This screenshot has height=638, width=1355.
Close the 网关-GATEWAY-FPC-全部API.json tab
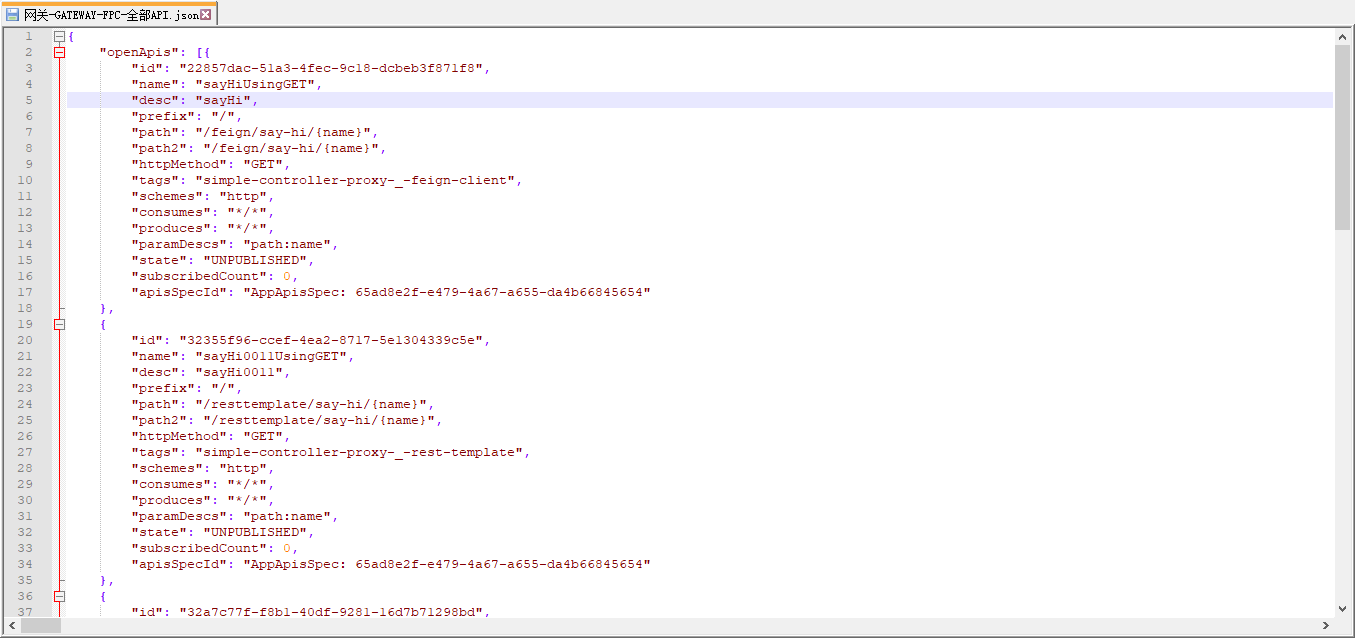(206, 15)
